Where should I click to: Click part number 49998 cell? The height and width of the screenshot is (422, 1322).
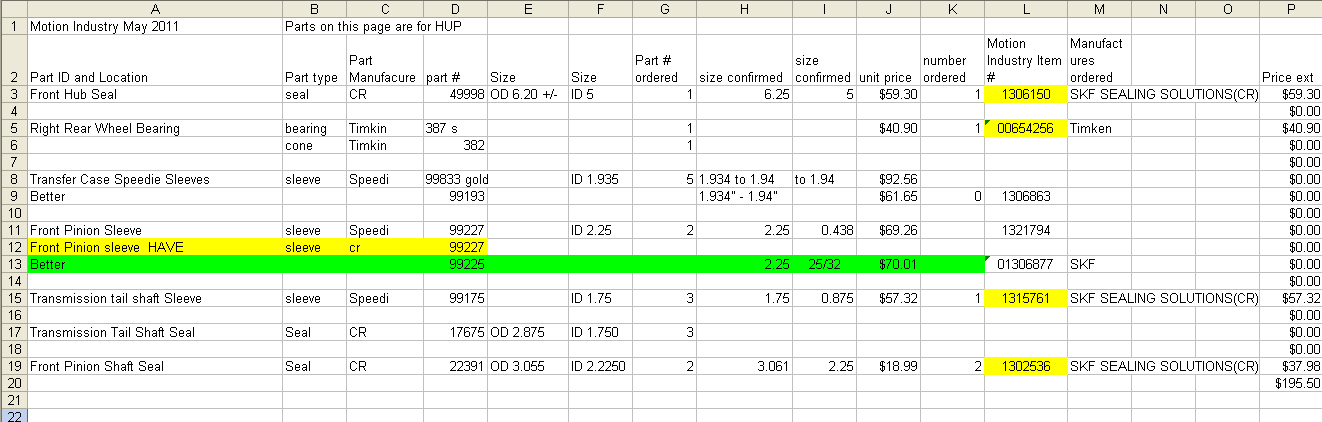pos(455,94)
